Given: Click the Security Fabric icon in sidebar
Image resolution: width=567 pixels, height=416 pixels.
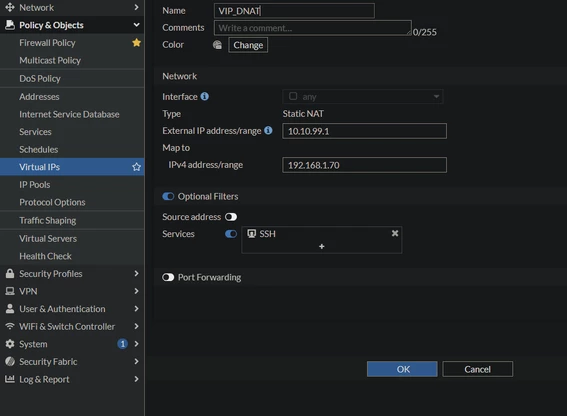Looking at the screenshot, I should tap(10, 361).
